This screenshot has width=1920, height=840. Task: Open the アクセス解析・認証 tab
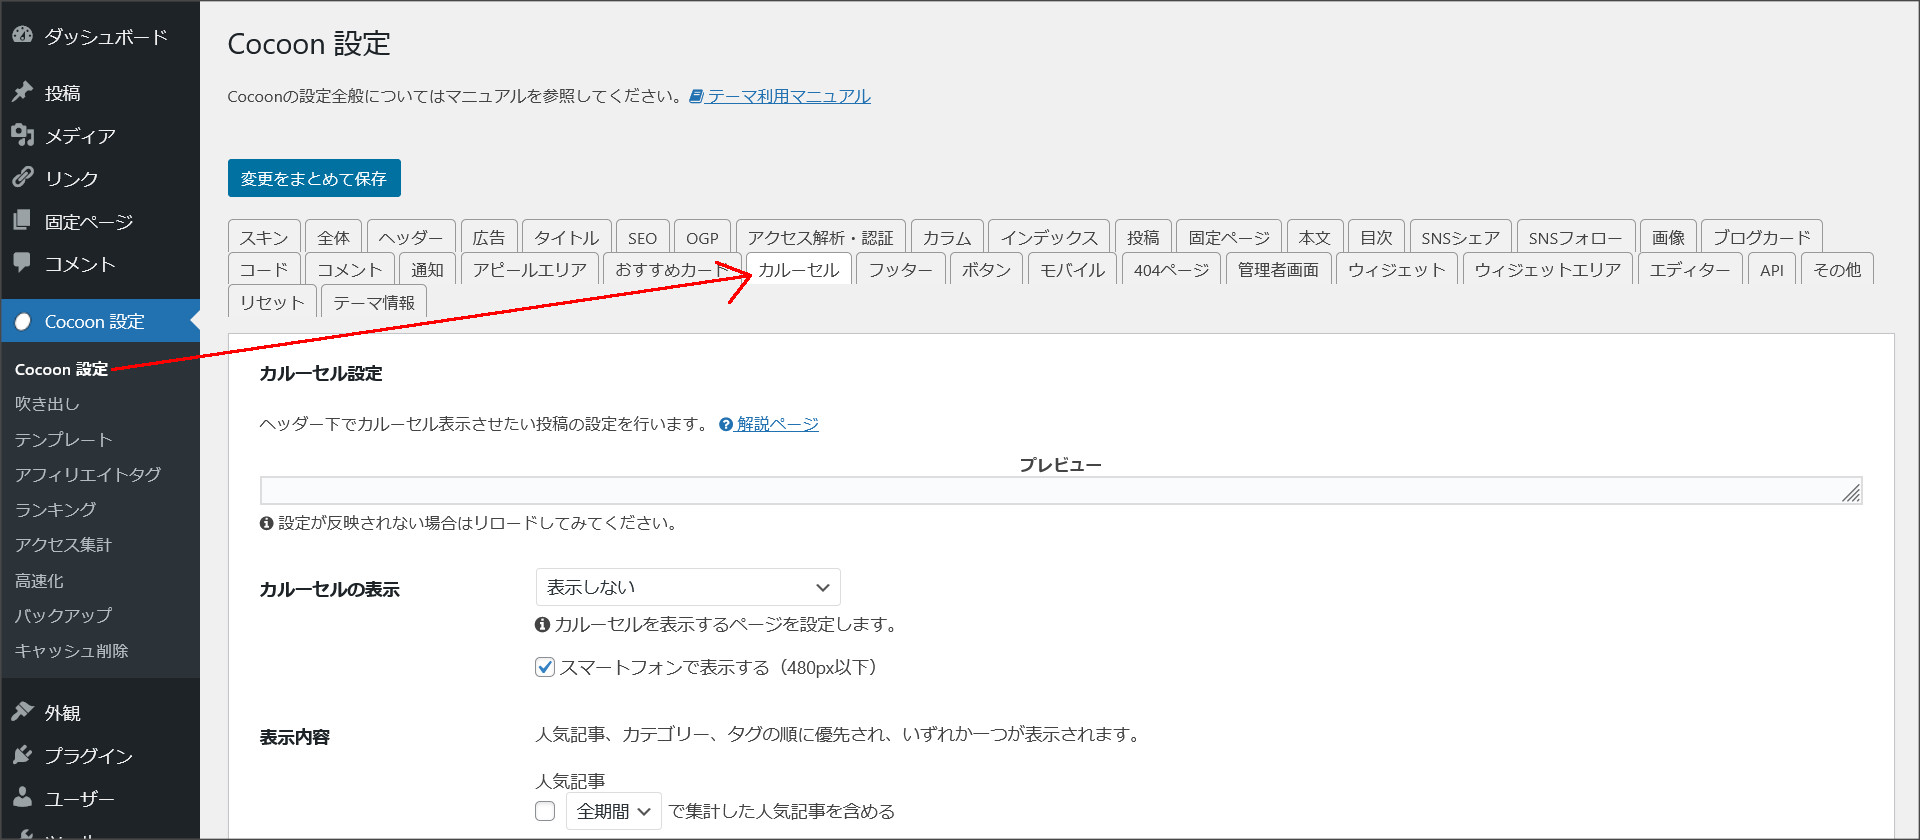[x=820, y=237]
